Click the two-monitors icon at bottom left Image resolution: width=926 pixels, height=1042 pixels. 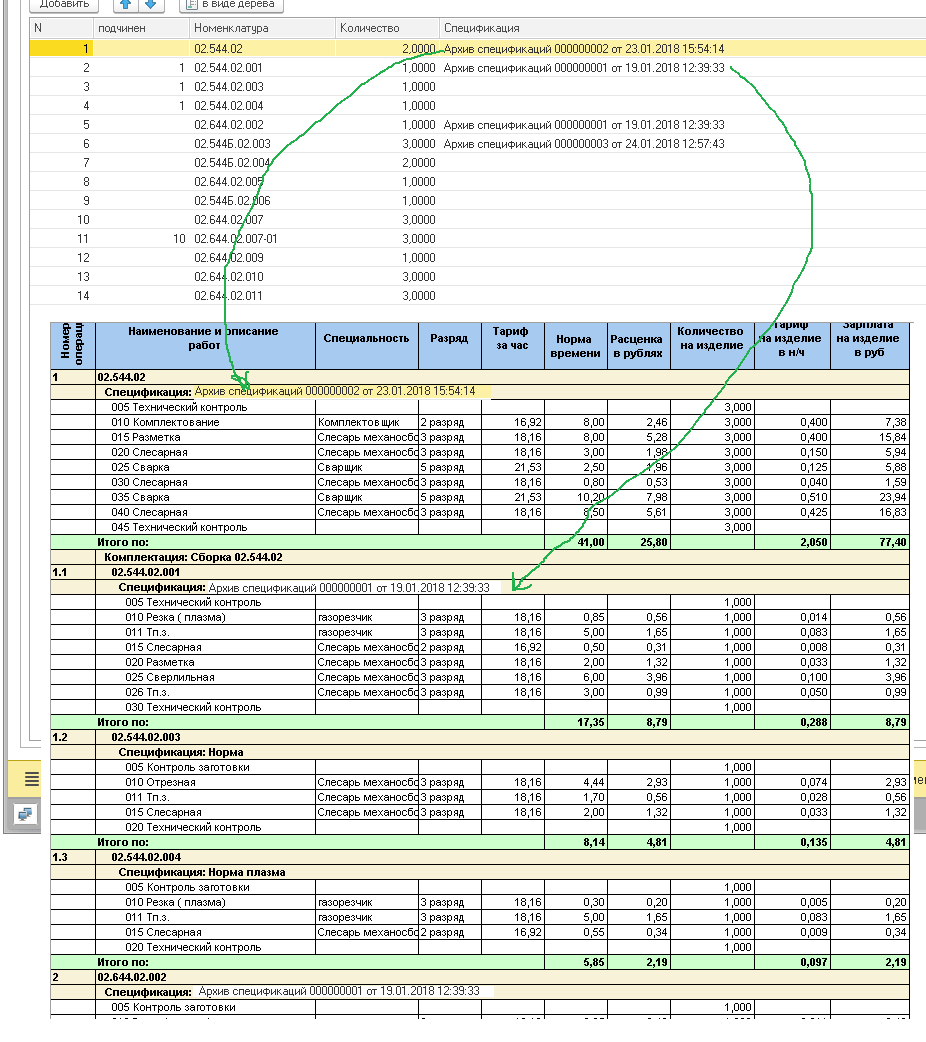click(26, 814)
